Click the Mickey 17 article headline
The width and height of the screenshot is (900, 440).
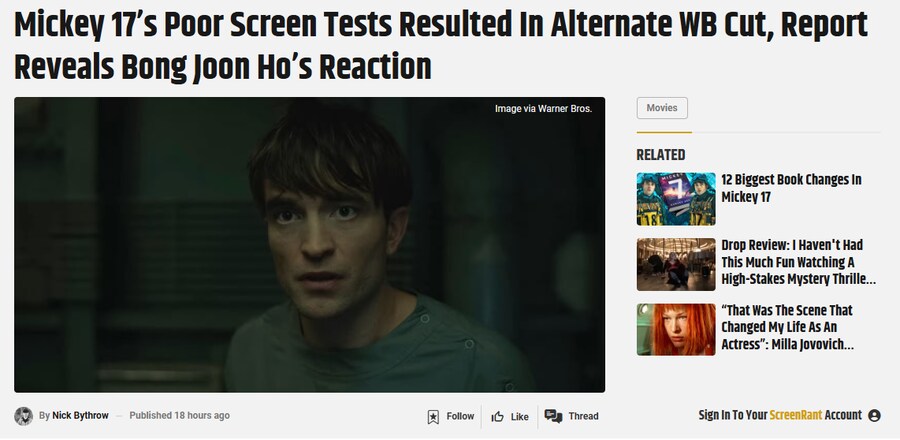tap(441, 46)
